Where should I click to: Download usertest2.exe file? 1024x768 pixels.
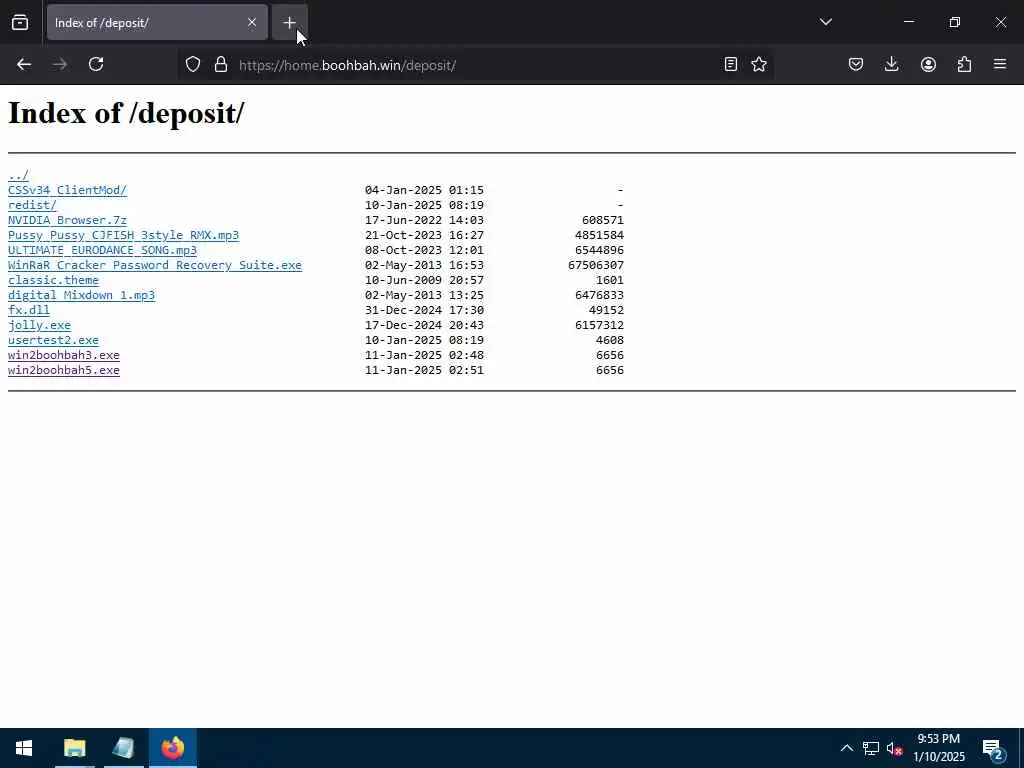[x=54, y=340]
